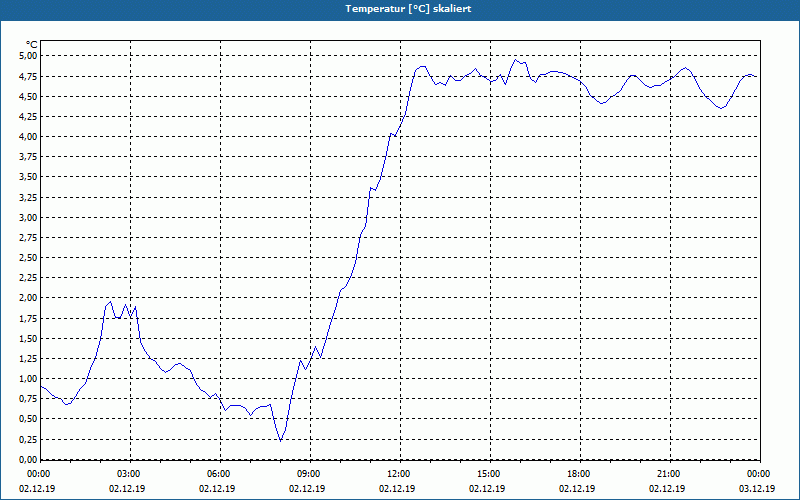Click the 02.12.19 date under 18:00
This screenshot has height=500, width=800.
(577, 488)
